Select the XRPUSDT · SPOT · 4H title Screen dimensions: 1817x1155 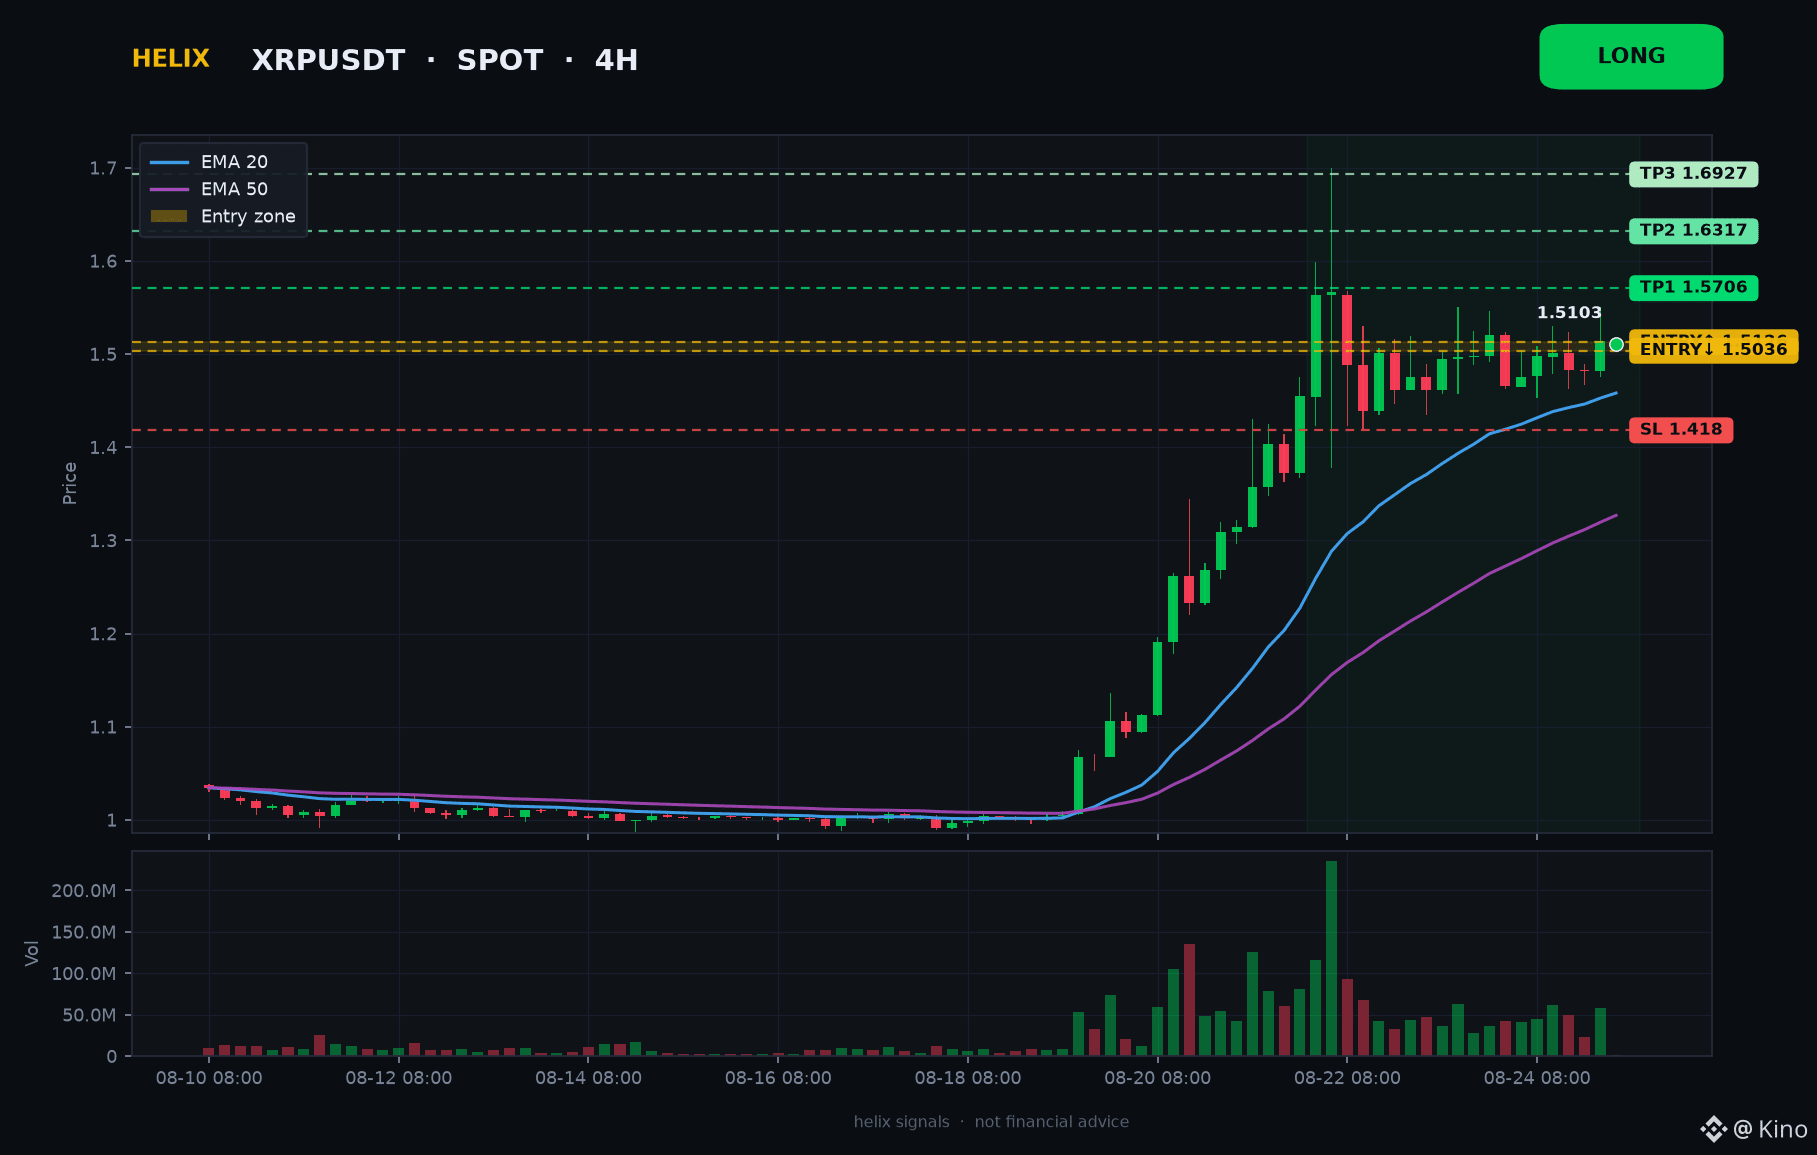coord(445,60)
